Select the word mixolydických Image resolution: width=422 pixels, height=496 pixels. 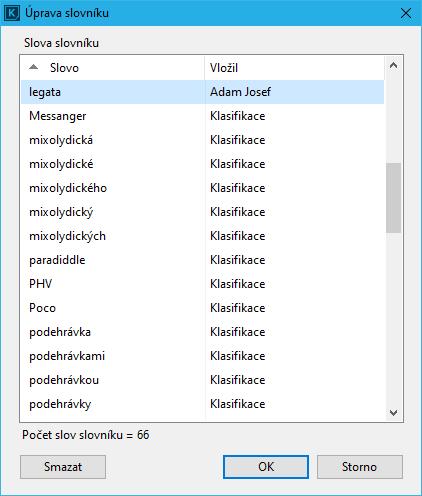tap(67, 236)
